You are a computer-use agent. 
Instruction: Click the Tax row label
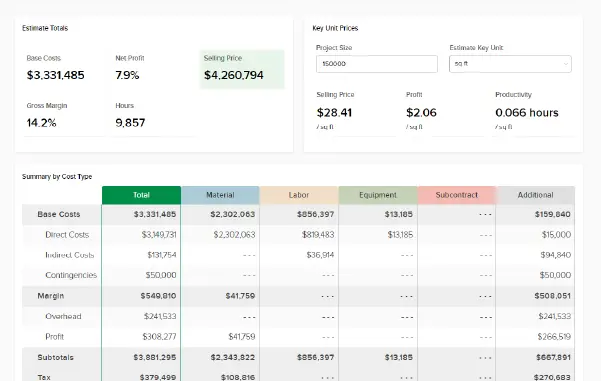coord(44,377)
